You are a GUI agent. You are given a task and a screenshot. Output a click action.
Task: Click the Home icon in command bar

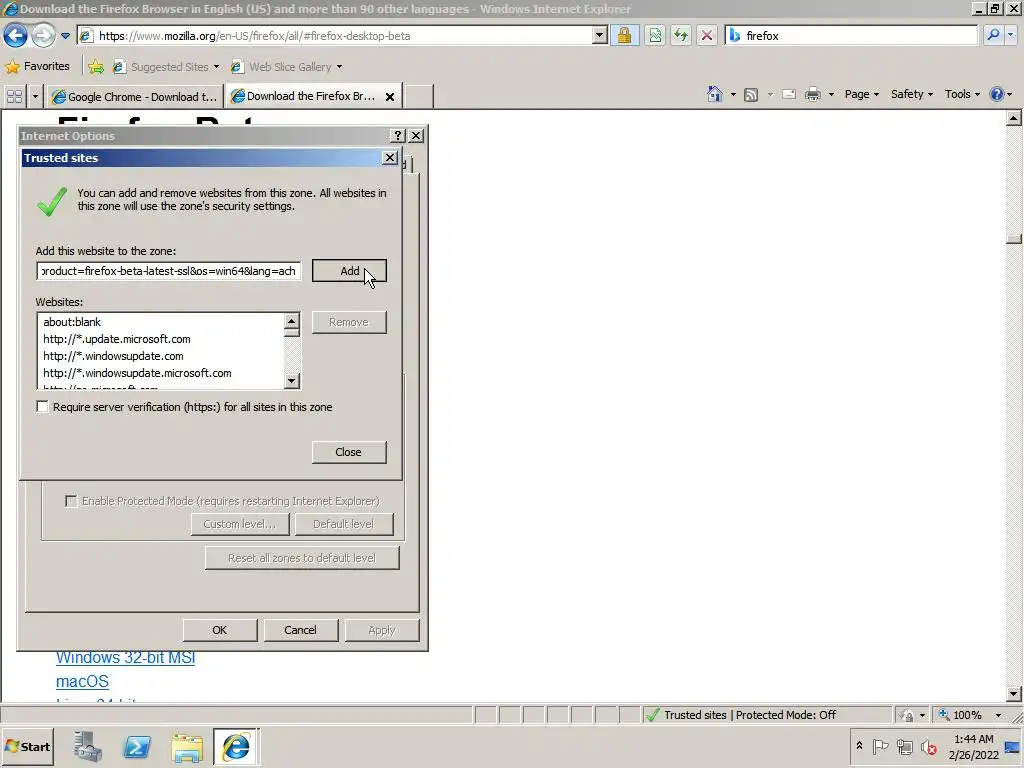point(714,95)
